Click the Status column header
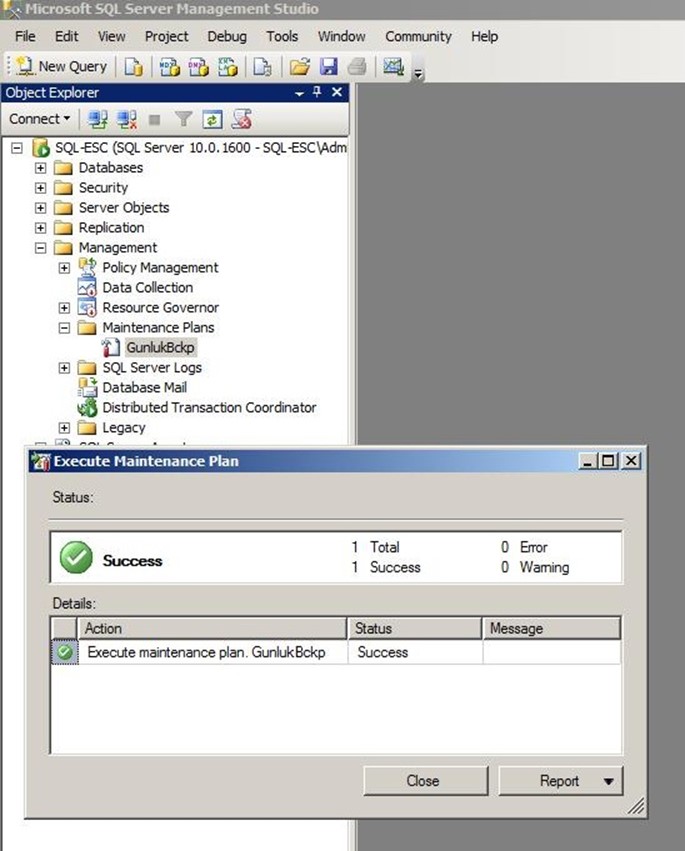 click(x=415, y=628)
